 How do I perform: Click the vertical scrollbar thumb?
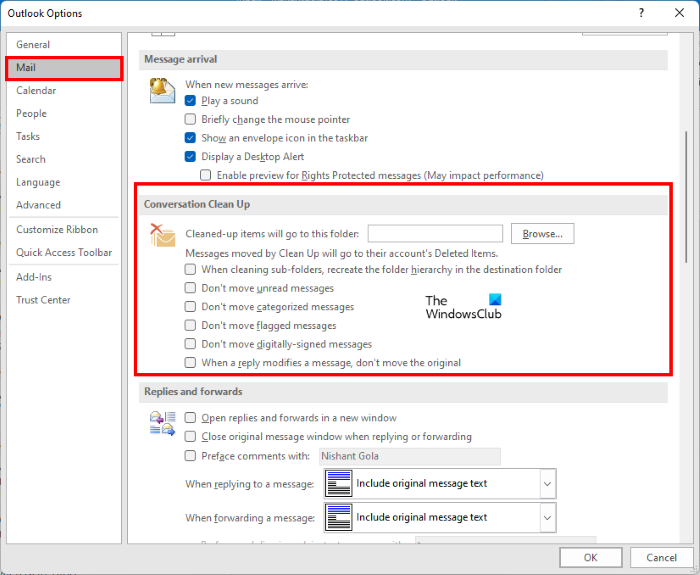[686, 196]
